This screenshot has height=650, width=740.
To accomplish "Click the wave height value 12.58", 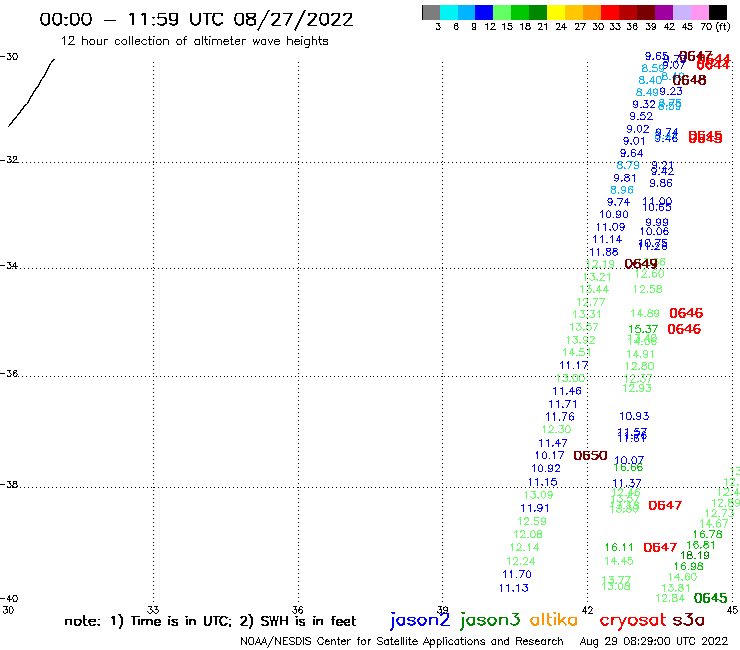I will click(648, 289).
